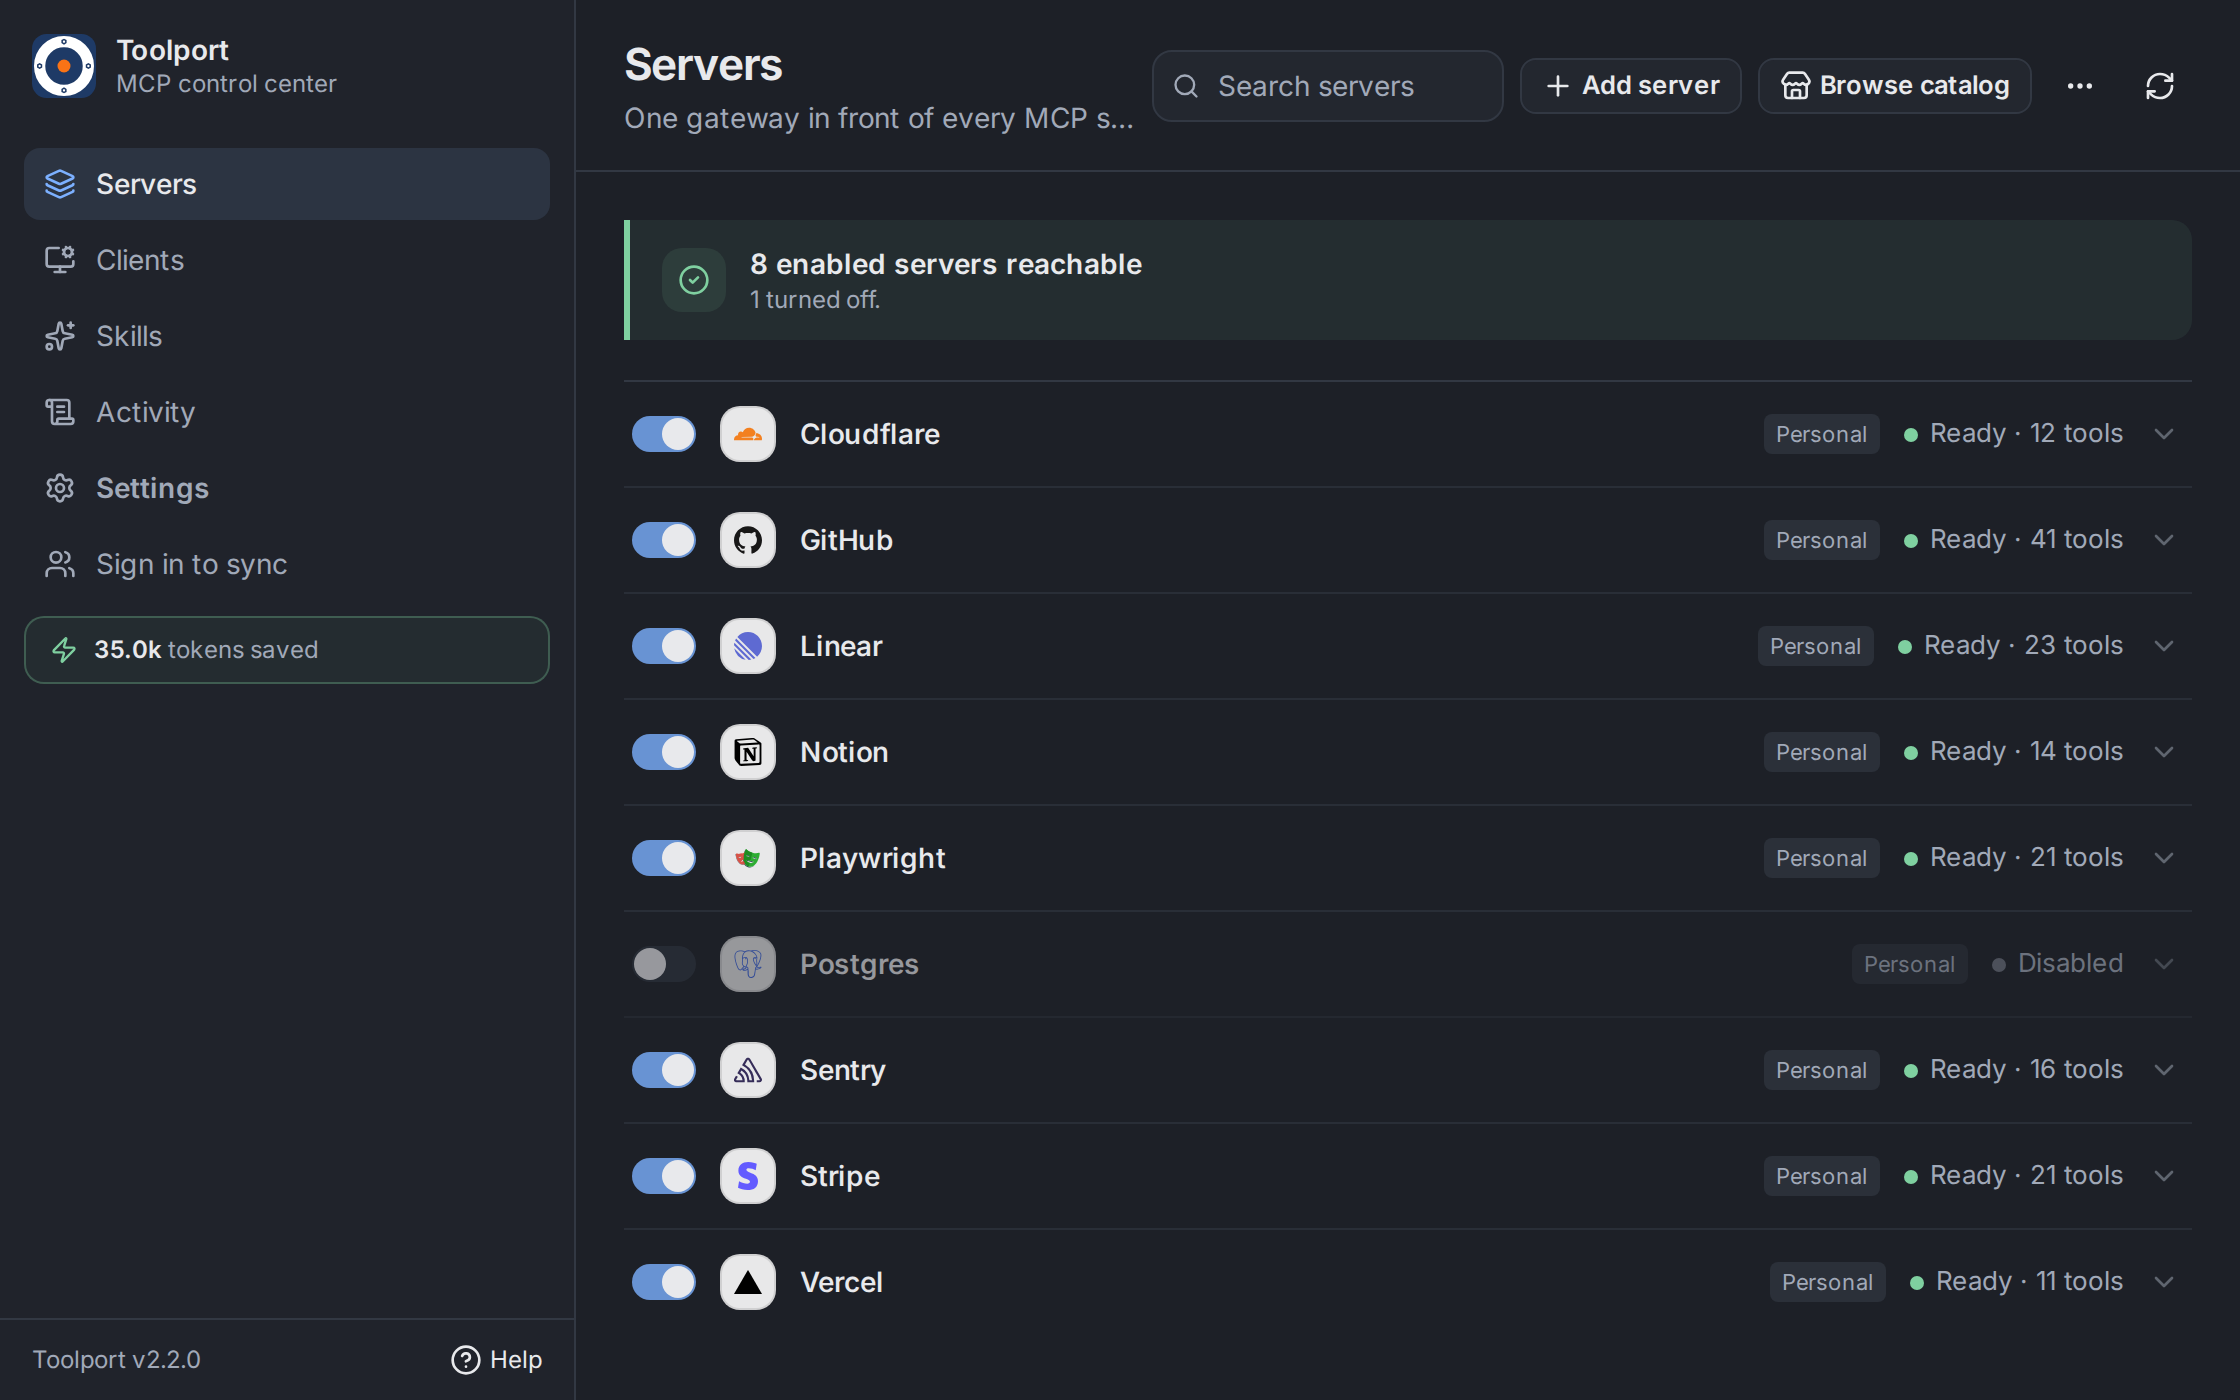
Task: Open Settings from the sidebar
Action: tap(287, 488)
